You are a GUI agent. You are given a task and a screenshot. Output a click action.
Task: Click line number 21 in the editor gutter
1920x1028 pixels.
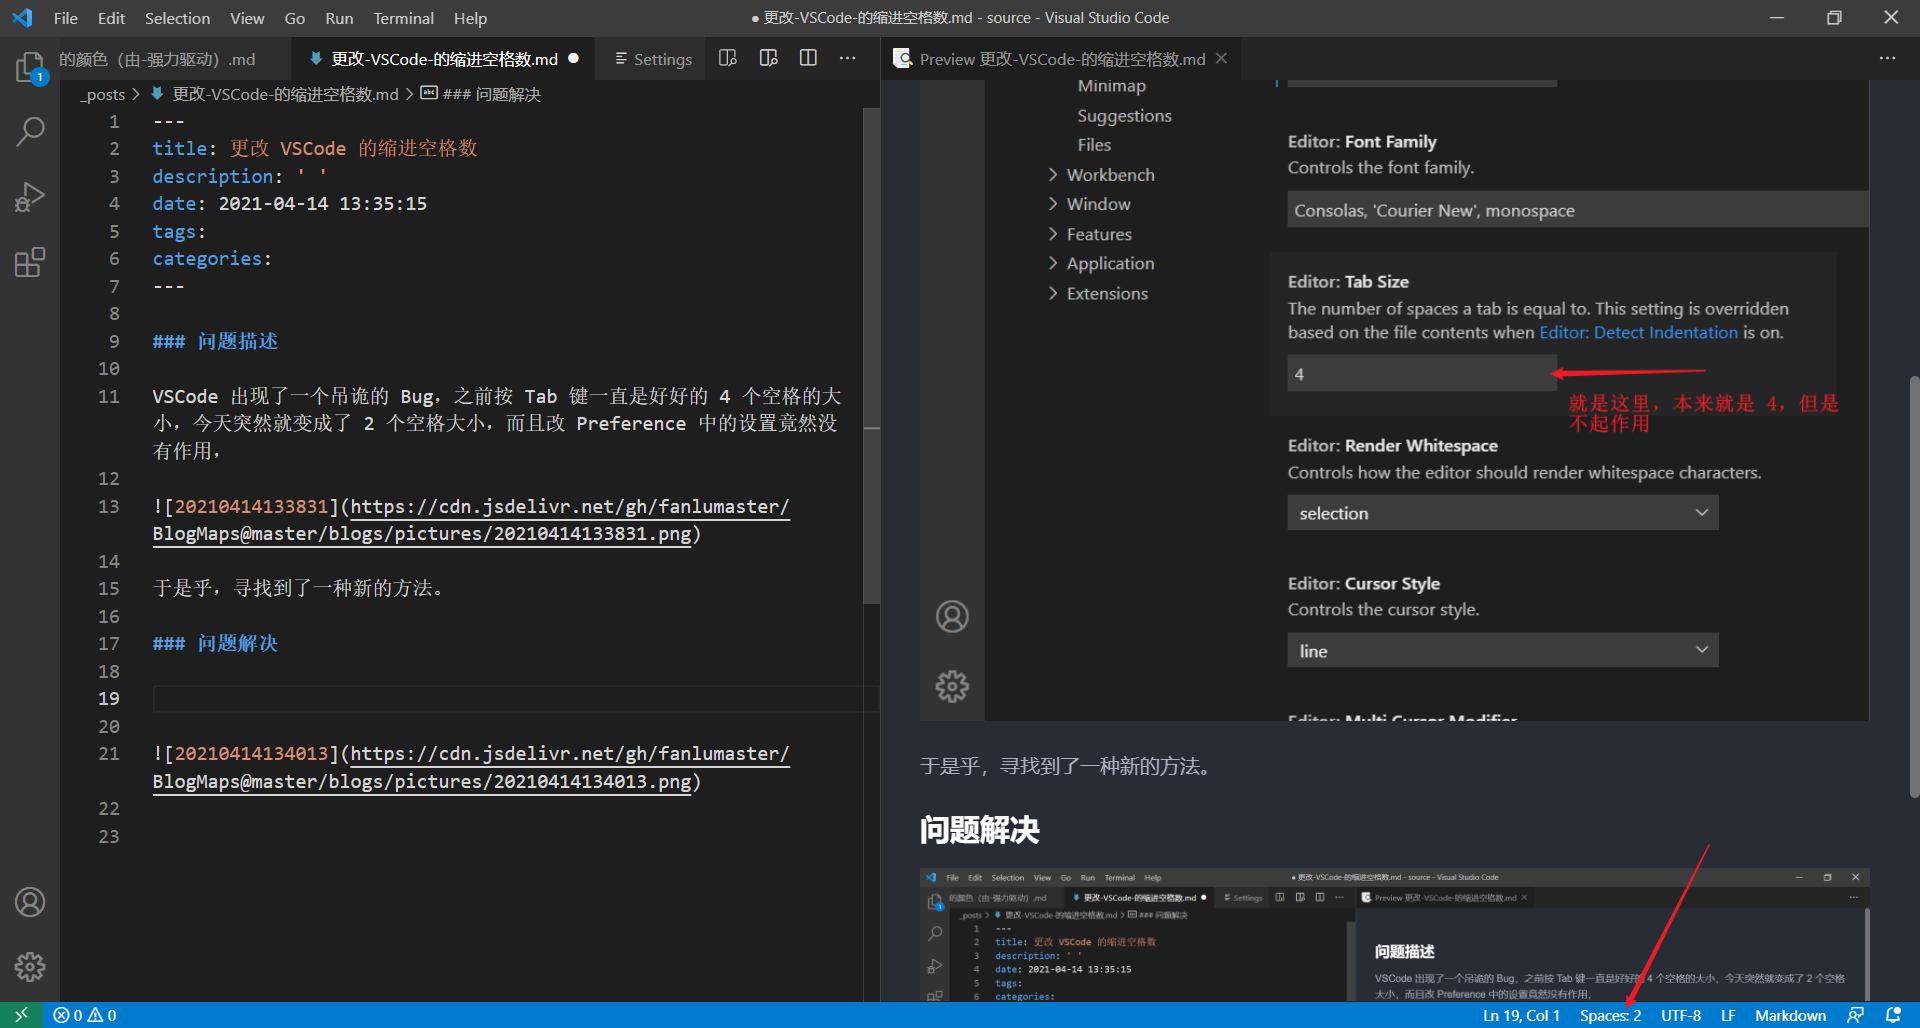(x=109, y=753)
